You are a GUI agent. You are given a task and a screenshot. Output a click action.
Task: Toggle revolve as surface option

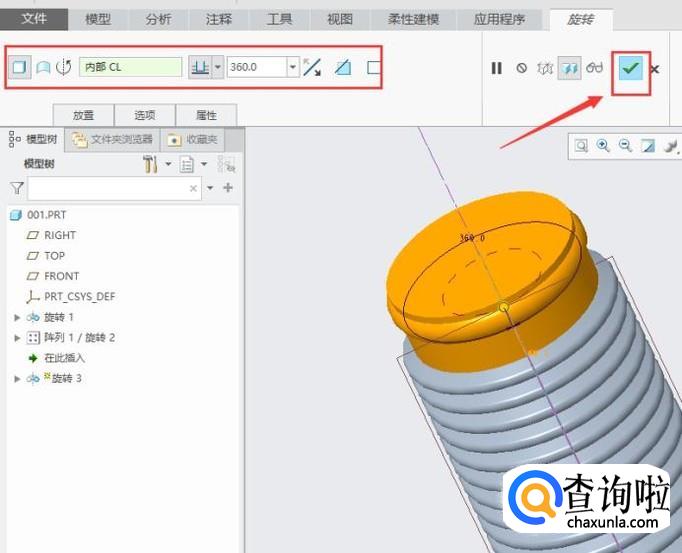(x=43, y=68)
